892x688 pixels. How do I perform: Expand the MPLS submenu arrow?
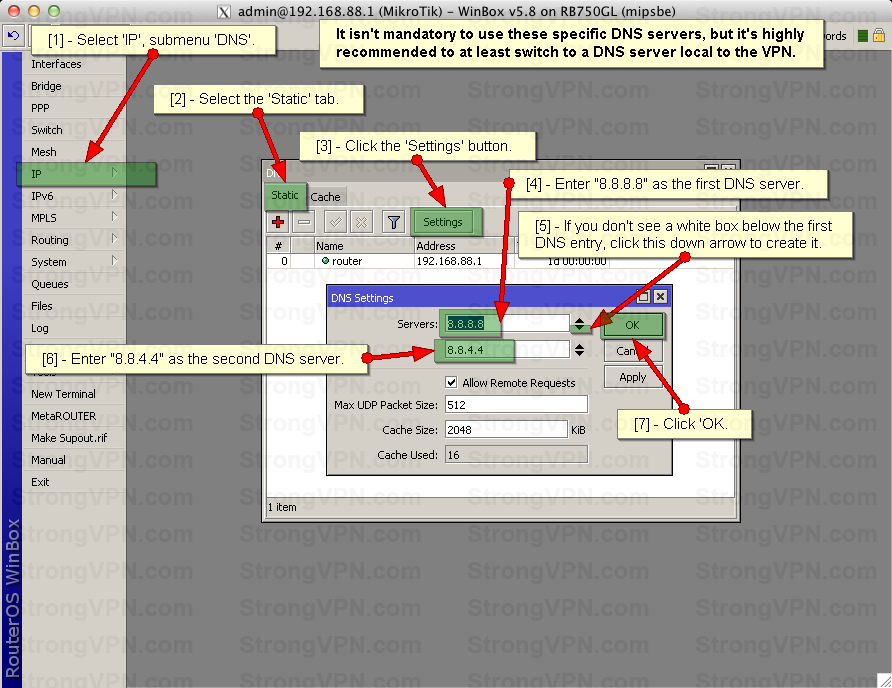(114, 217)
